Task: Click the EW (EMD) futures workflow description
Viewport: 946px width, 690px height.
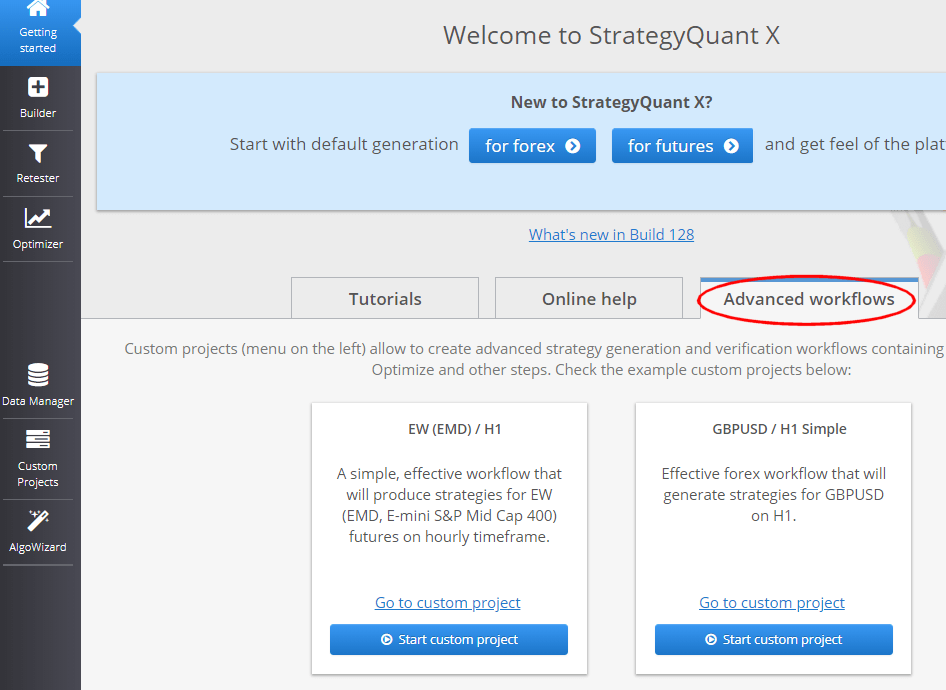Action: click(449, 505)
